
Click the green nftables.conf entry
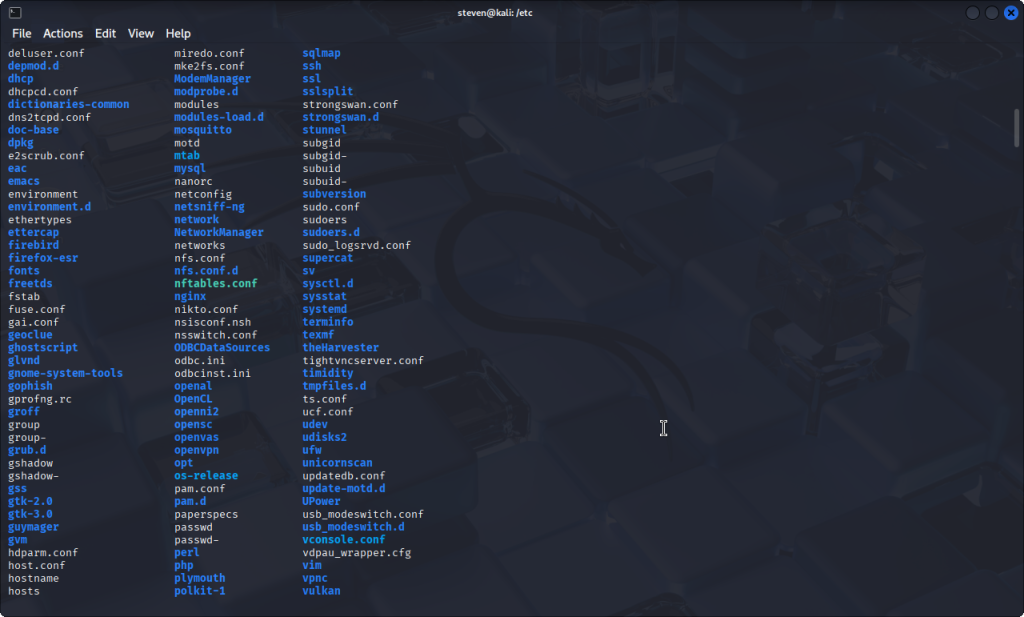tap(215, 284)
